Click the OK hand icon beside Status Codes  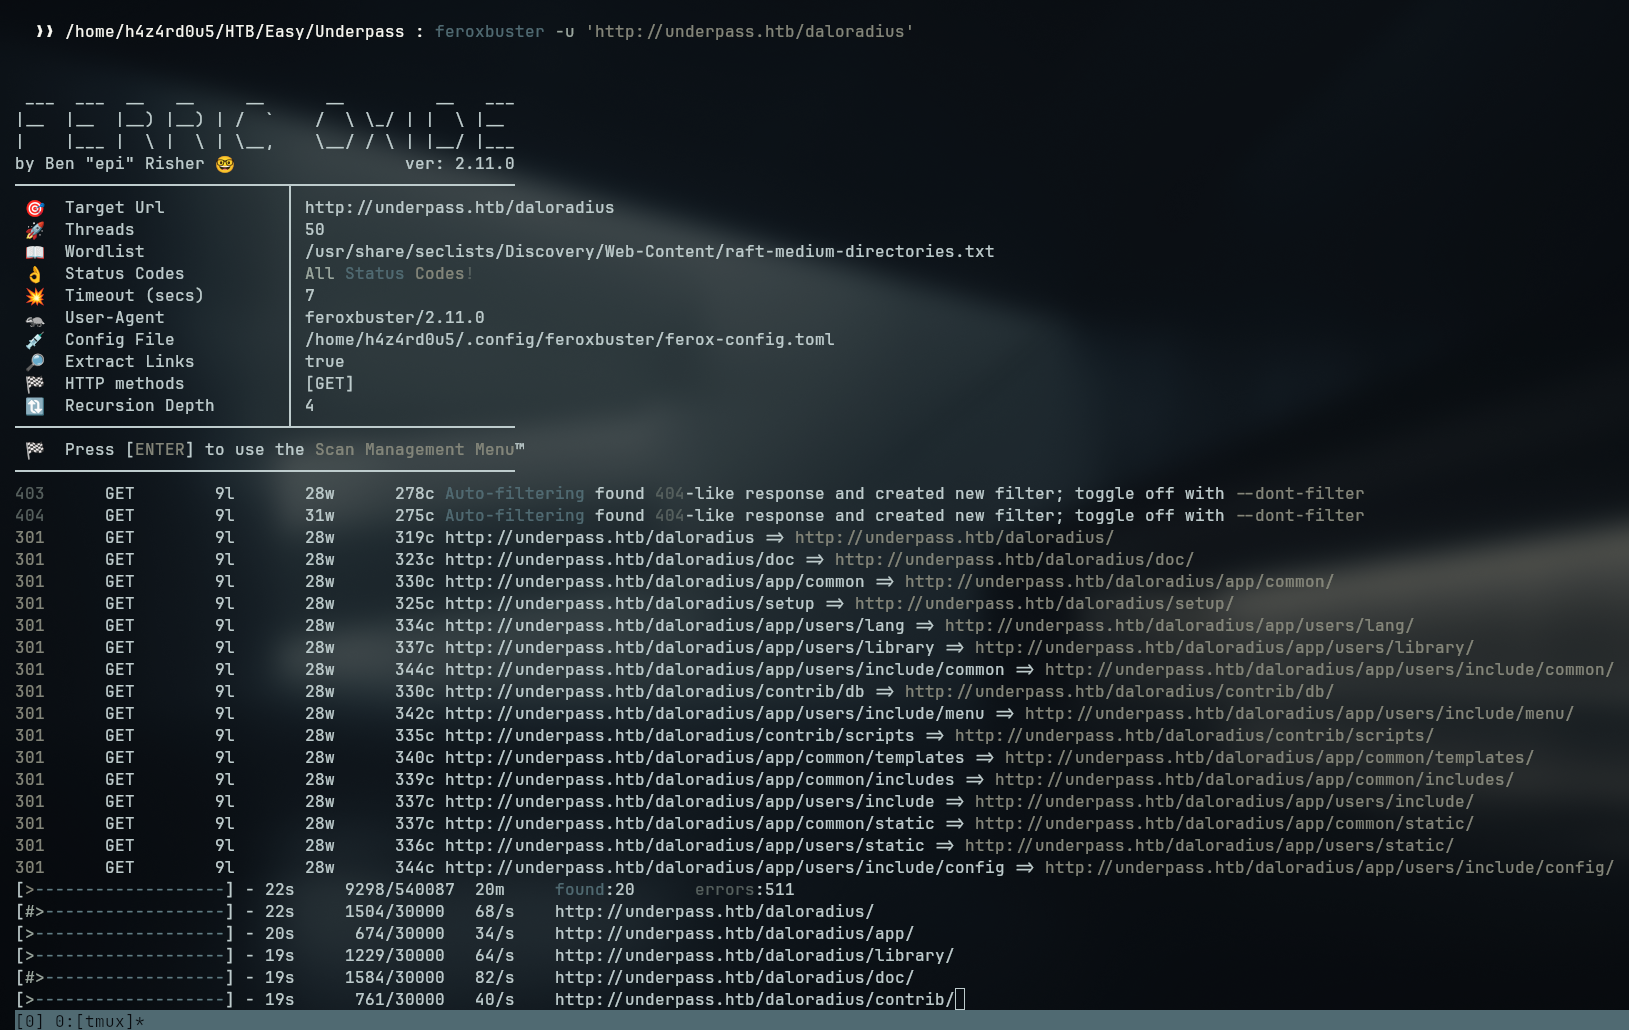(x=35, y=274)
